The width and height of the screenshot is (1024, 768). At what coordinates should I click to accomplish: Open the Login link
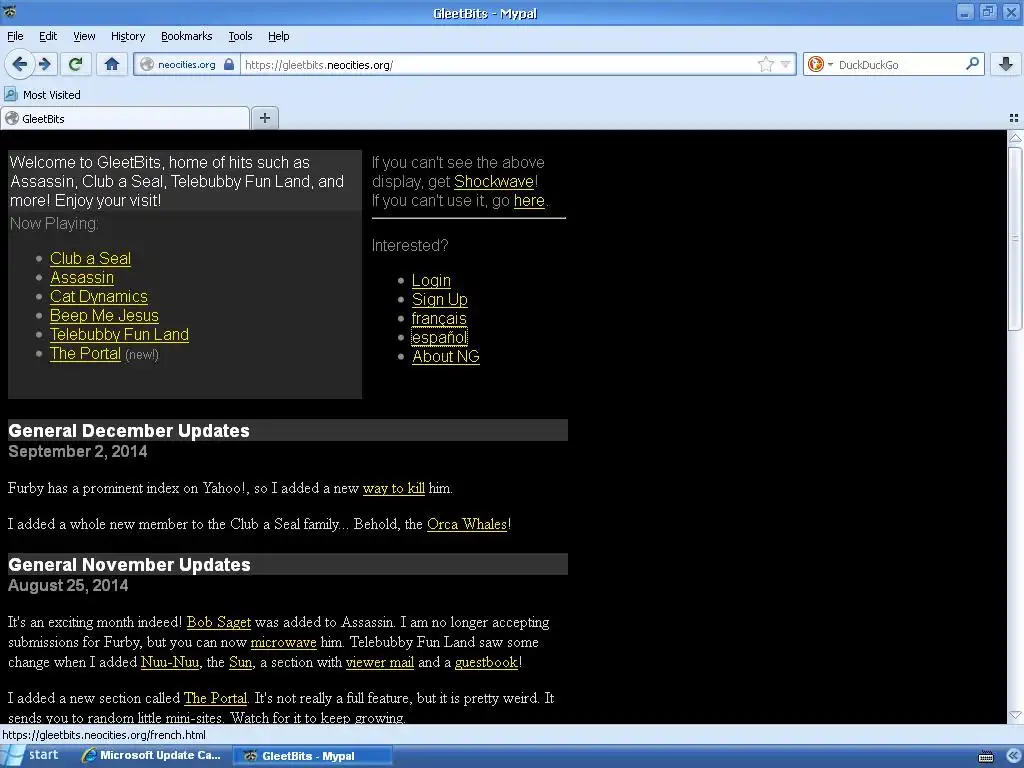[x=431, y=280]
